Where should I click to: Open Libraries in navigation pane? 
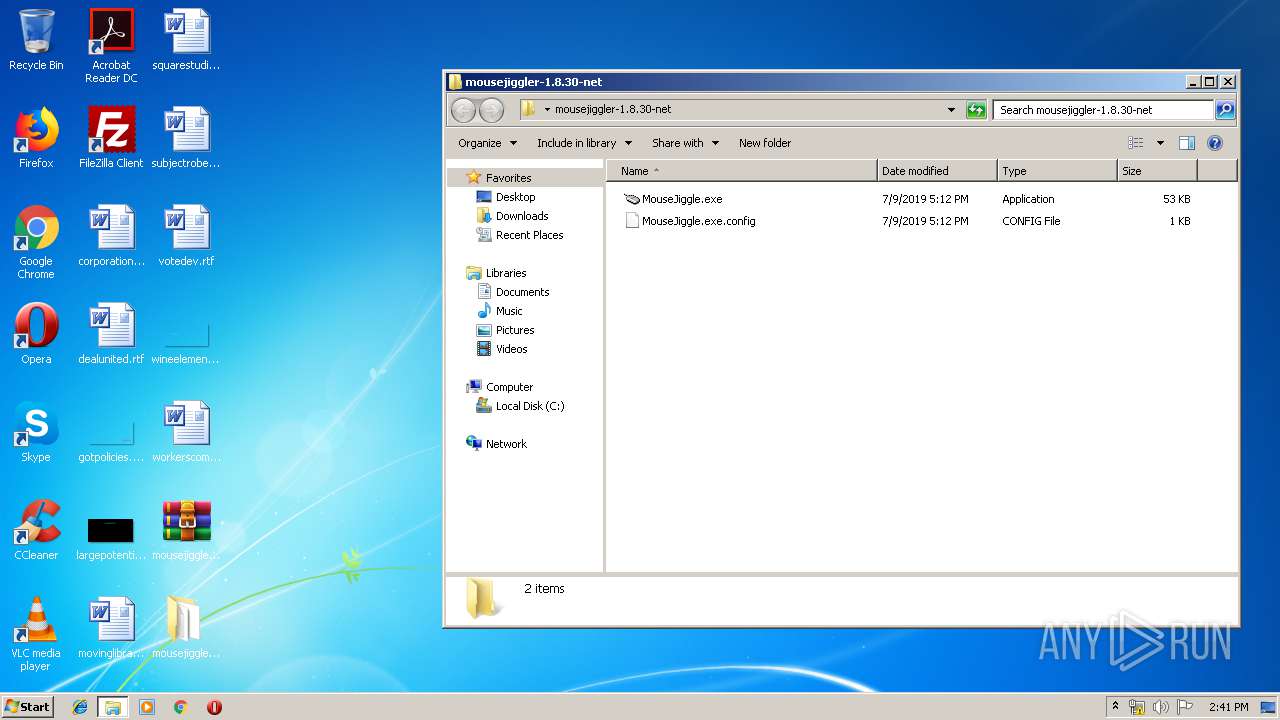point(506,273)
